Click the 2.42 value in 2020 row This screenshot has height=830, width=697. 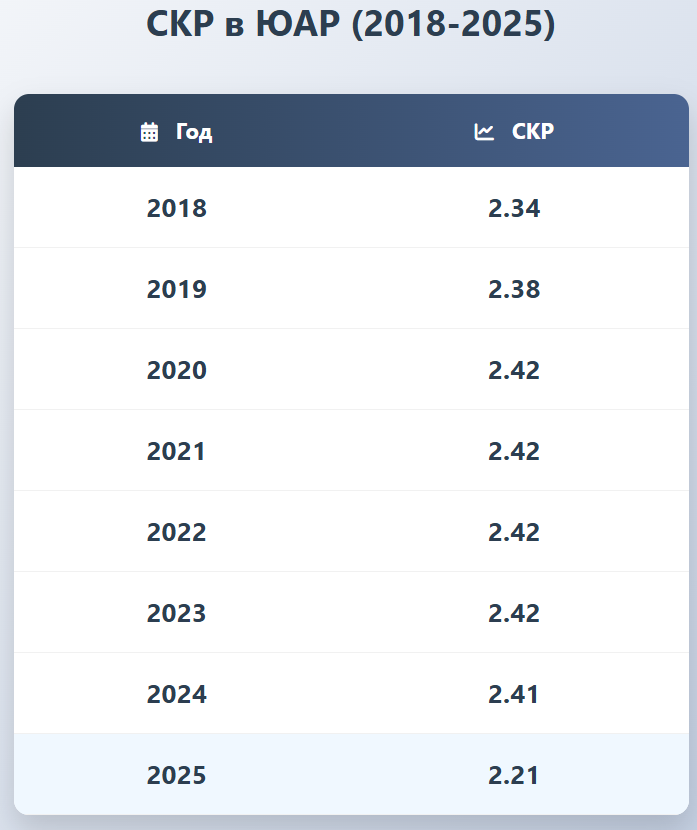pyautogui.click(x=514, y=370)
